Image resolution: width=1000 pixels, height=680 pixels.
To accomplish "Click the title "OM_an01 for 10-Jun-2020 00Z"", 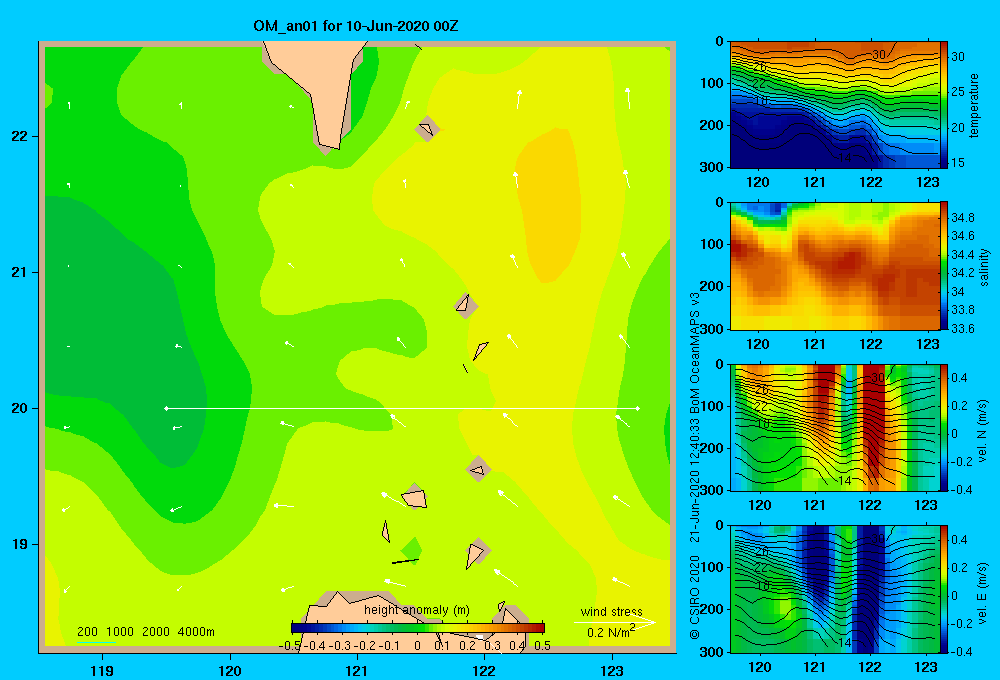I will pyautogui.click(x=356, y=27).
